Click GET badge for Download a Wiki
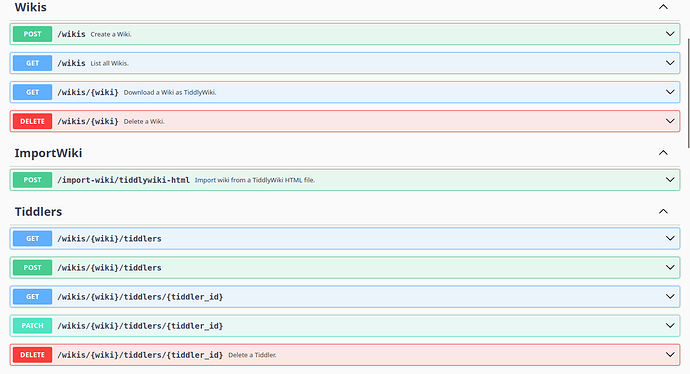This screenshot has height=374, width=690. point(33,92)
